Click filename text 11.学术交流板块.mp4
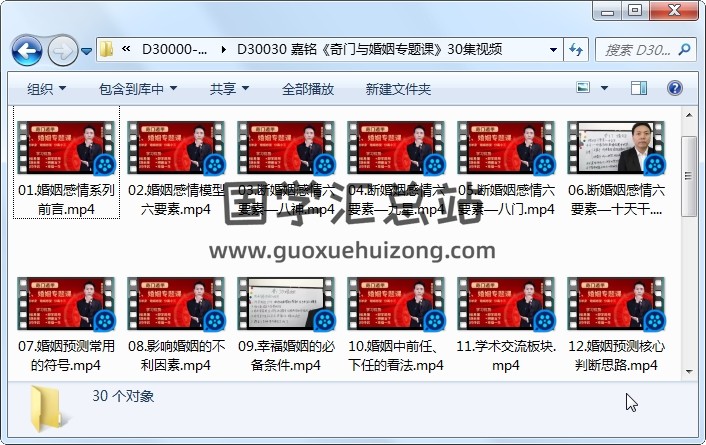 coord(506,355)
